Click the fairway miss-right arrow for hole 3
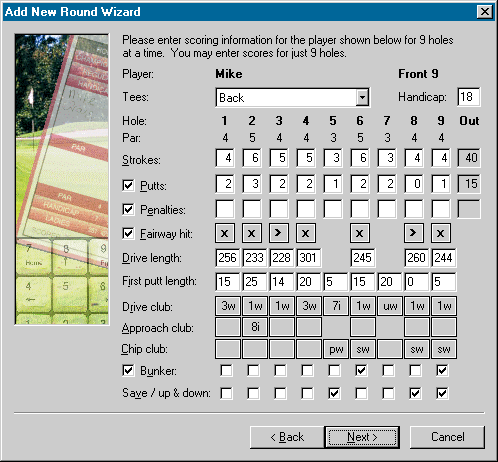The image size is (498, 462). pos(279,233)
